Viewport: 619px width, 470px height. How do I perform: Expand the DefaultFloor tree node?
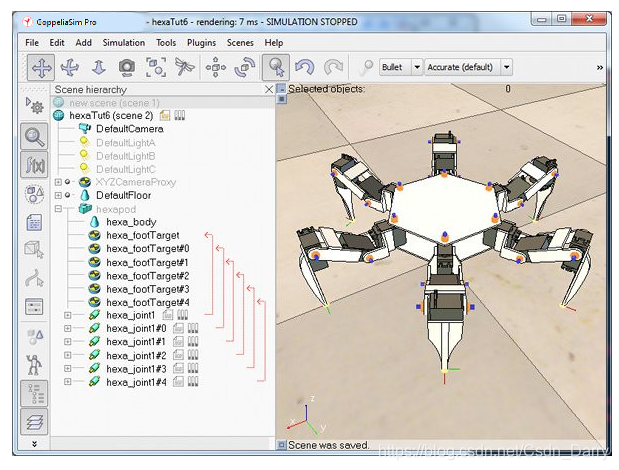(58, 195)
